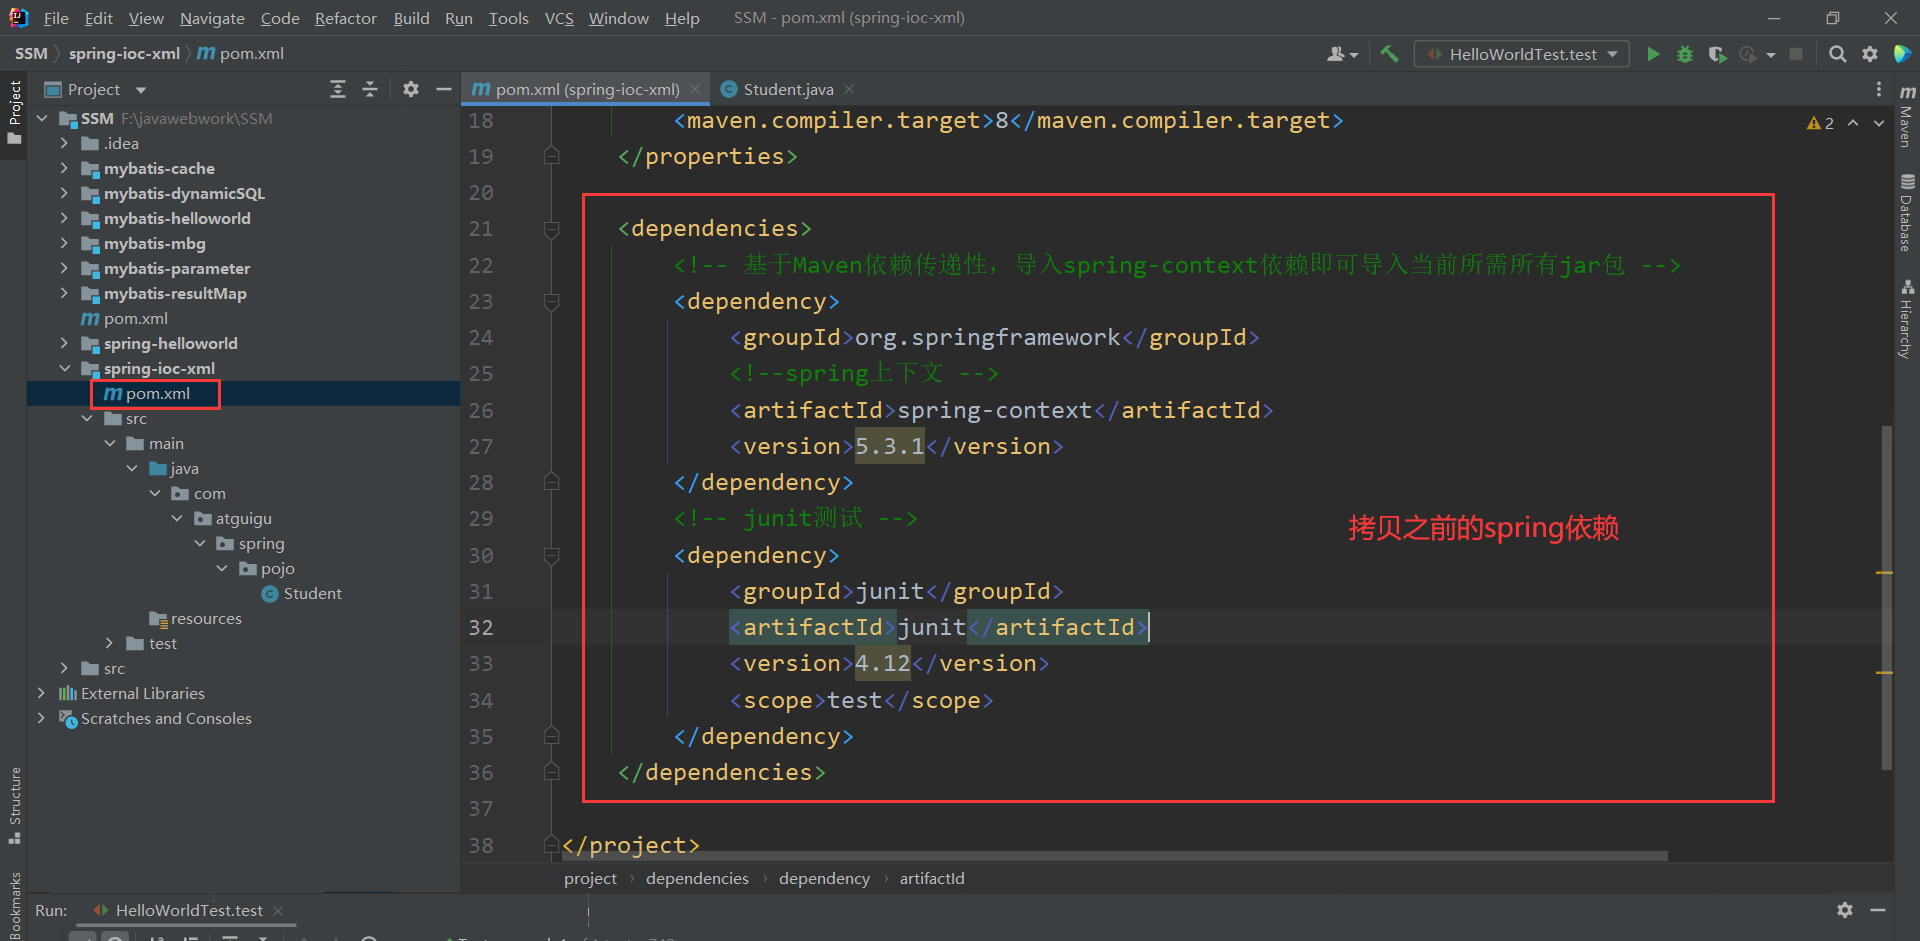Close the Student.java tab
Screen dimensions: 1920x941
click(849, 89)
